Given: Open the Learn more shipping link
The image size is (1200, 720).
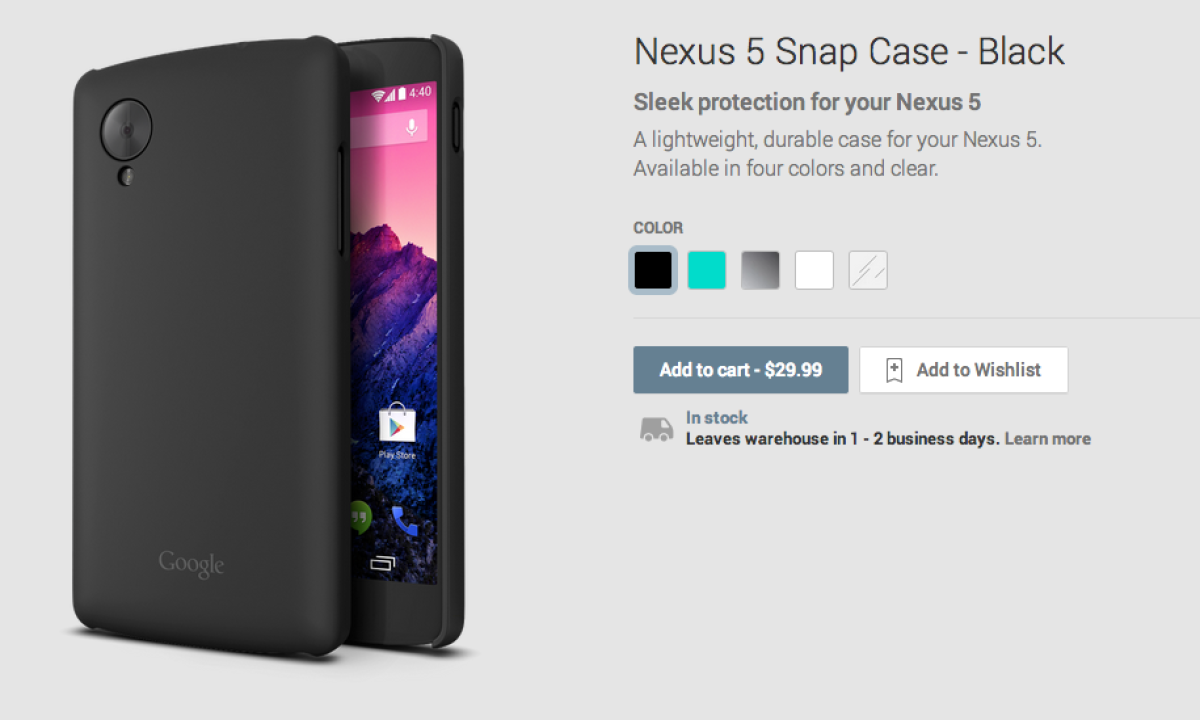Looking at the screenshot, I should (x=1047, y=439).
